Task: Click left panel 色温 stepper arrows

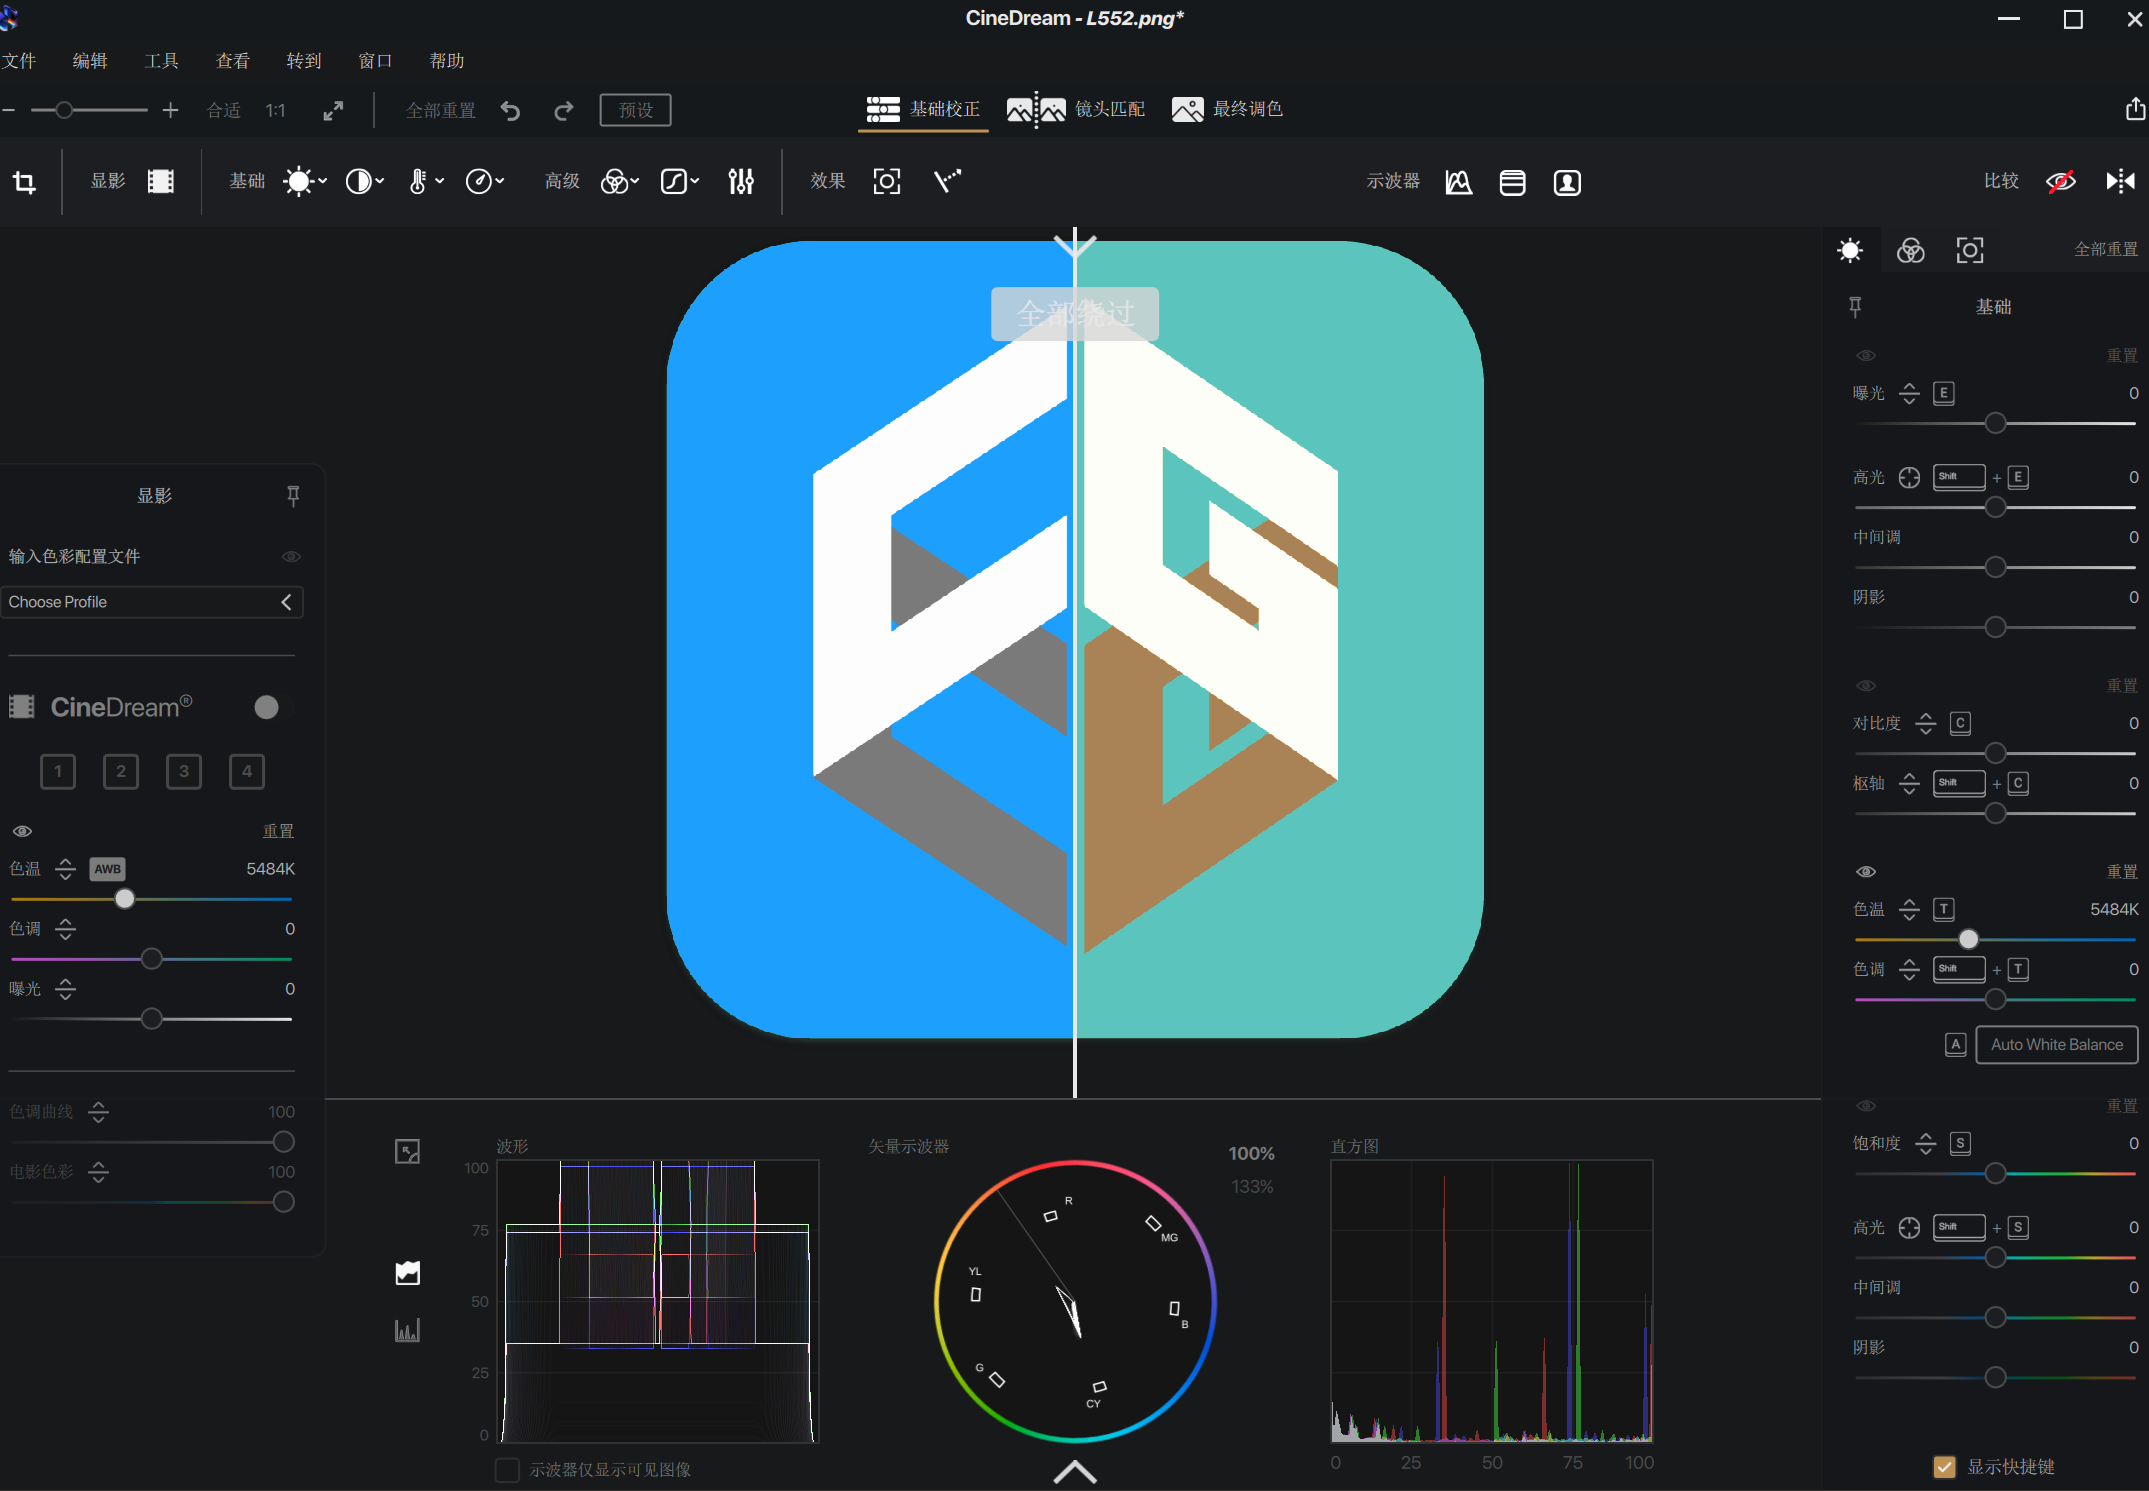Action: [x=65, y=869]
